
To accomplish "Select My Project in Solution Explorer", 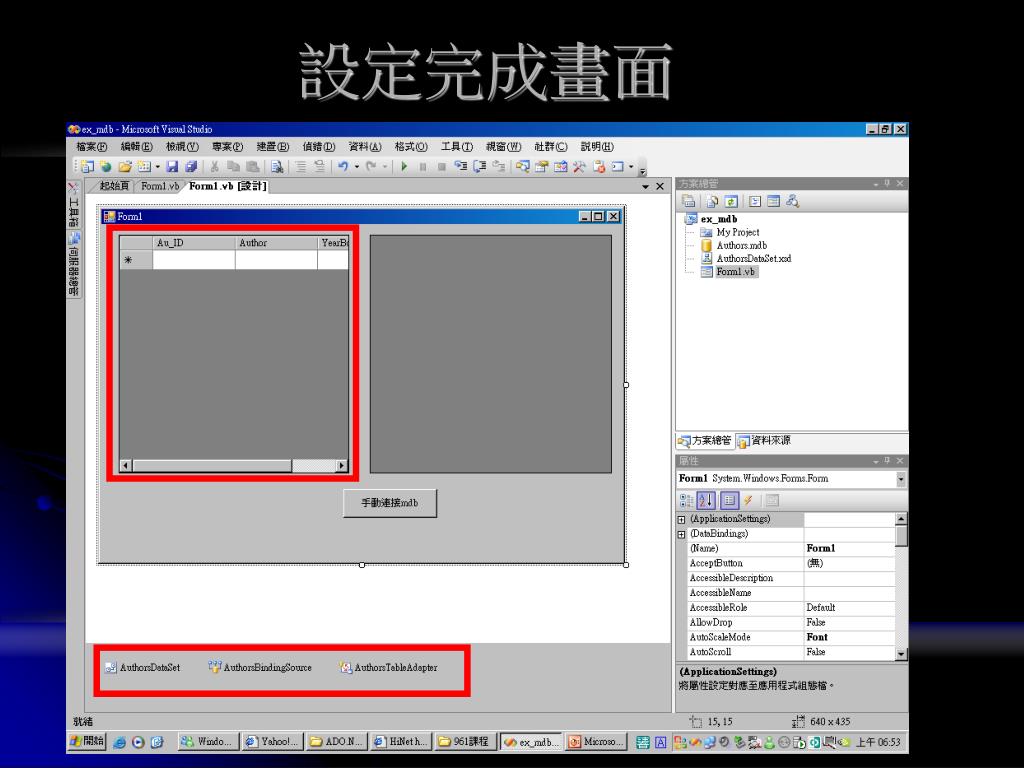I will pyautogui.click(x=737, y=232).
